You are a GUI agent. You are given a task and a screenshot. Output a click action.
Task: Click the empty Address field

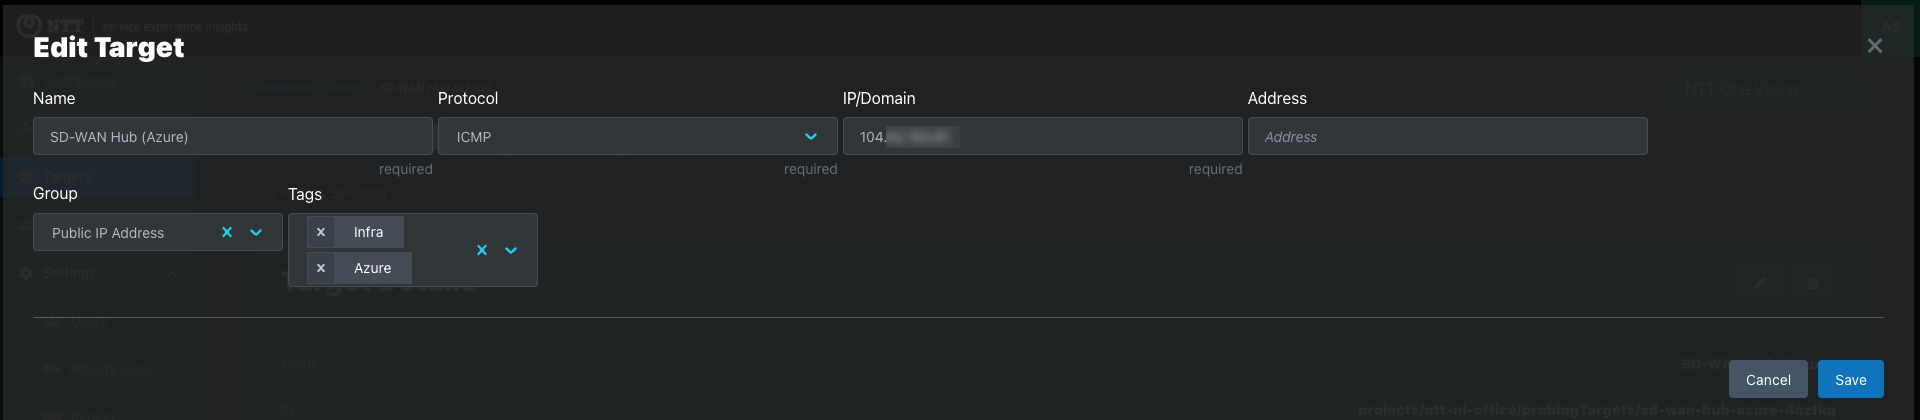(1448, 136)
